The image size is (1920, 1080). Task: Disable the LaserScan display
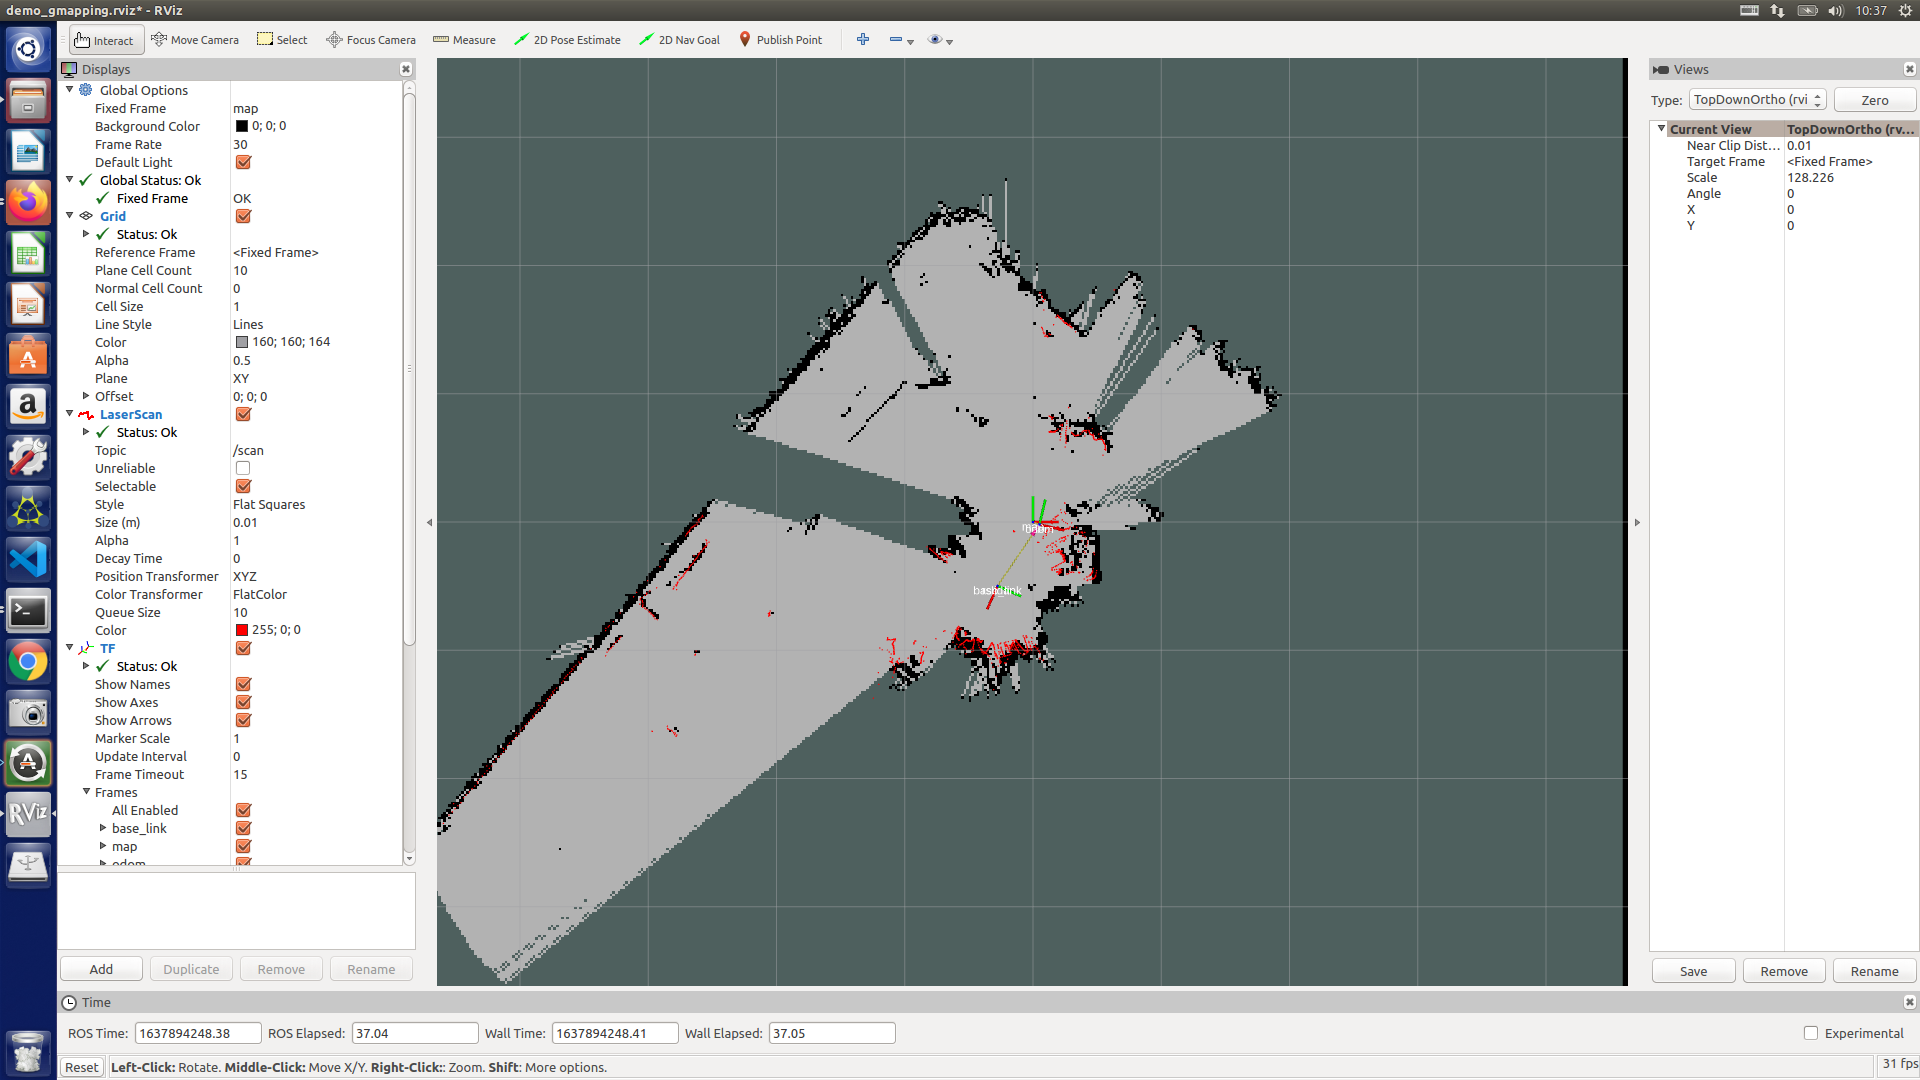tap(243, 414)
